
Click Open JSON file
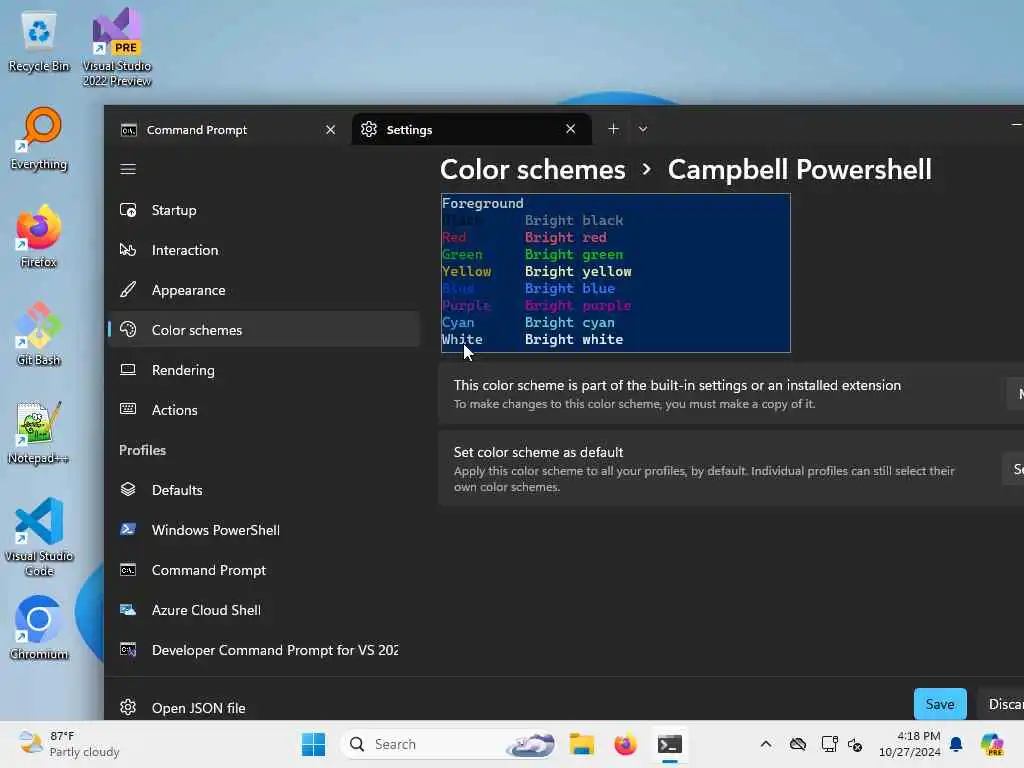(x=264, y=708)
